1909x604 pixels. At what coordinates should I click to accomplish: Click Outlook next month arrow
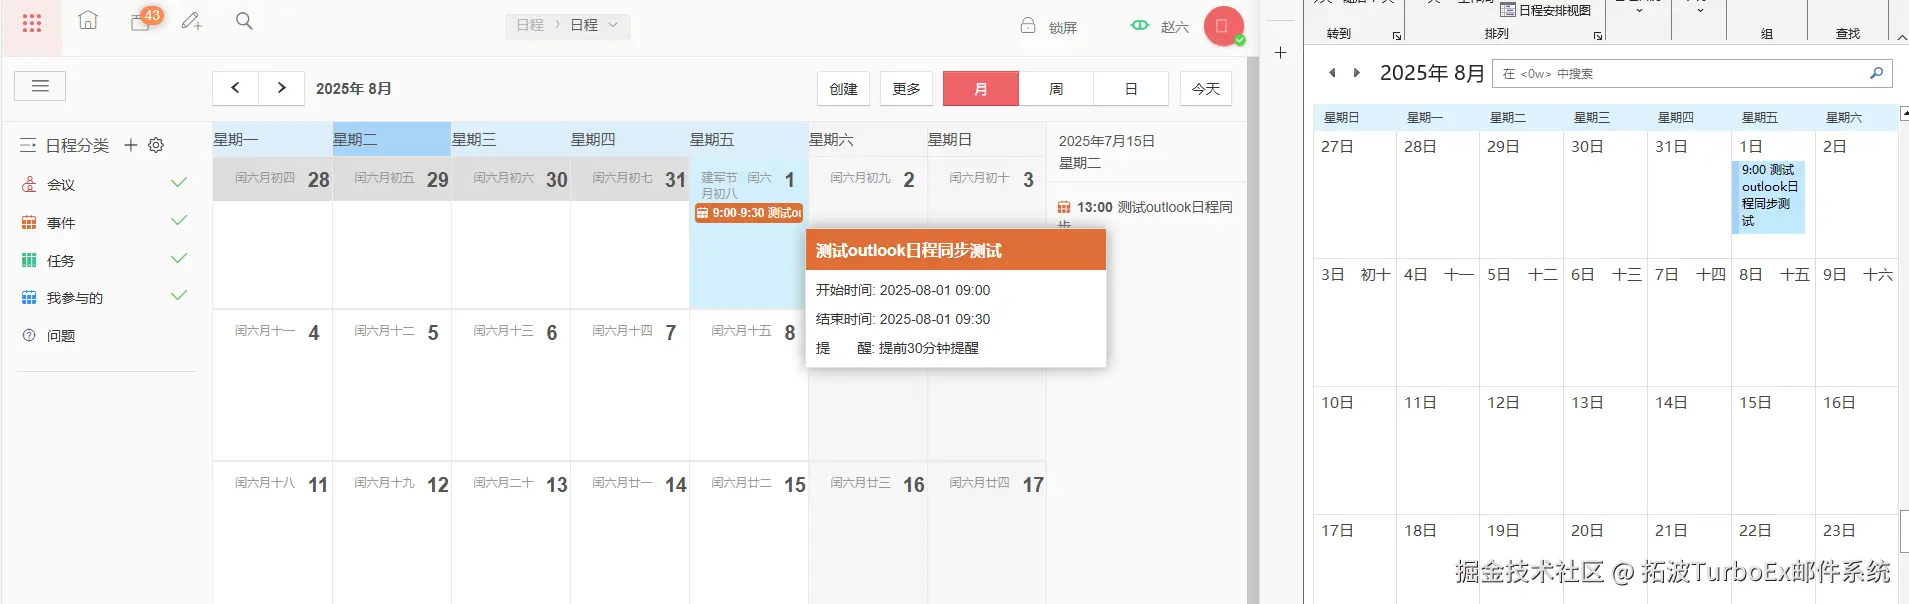pos(1357,73)
